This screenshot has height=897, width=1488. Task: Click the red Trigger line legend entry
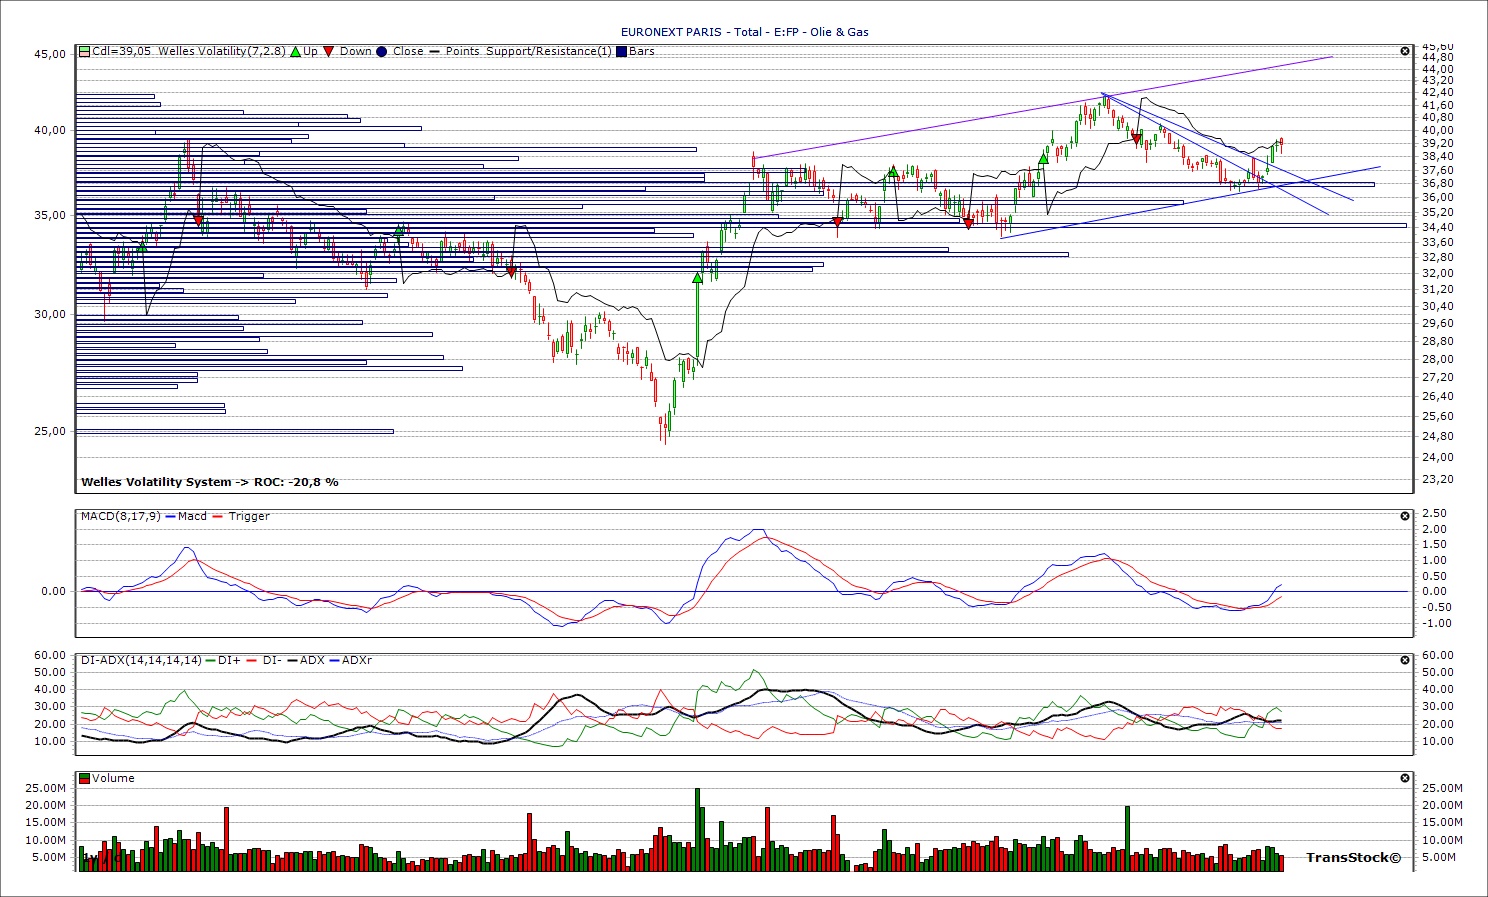pyautogui.click(x=240, y=516)
